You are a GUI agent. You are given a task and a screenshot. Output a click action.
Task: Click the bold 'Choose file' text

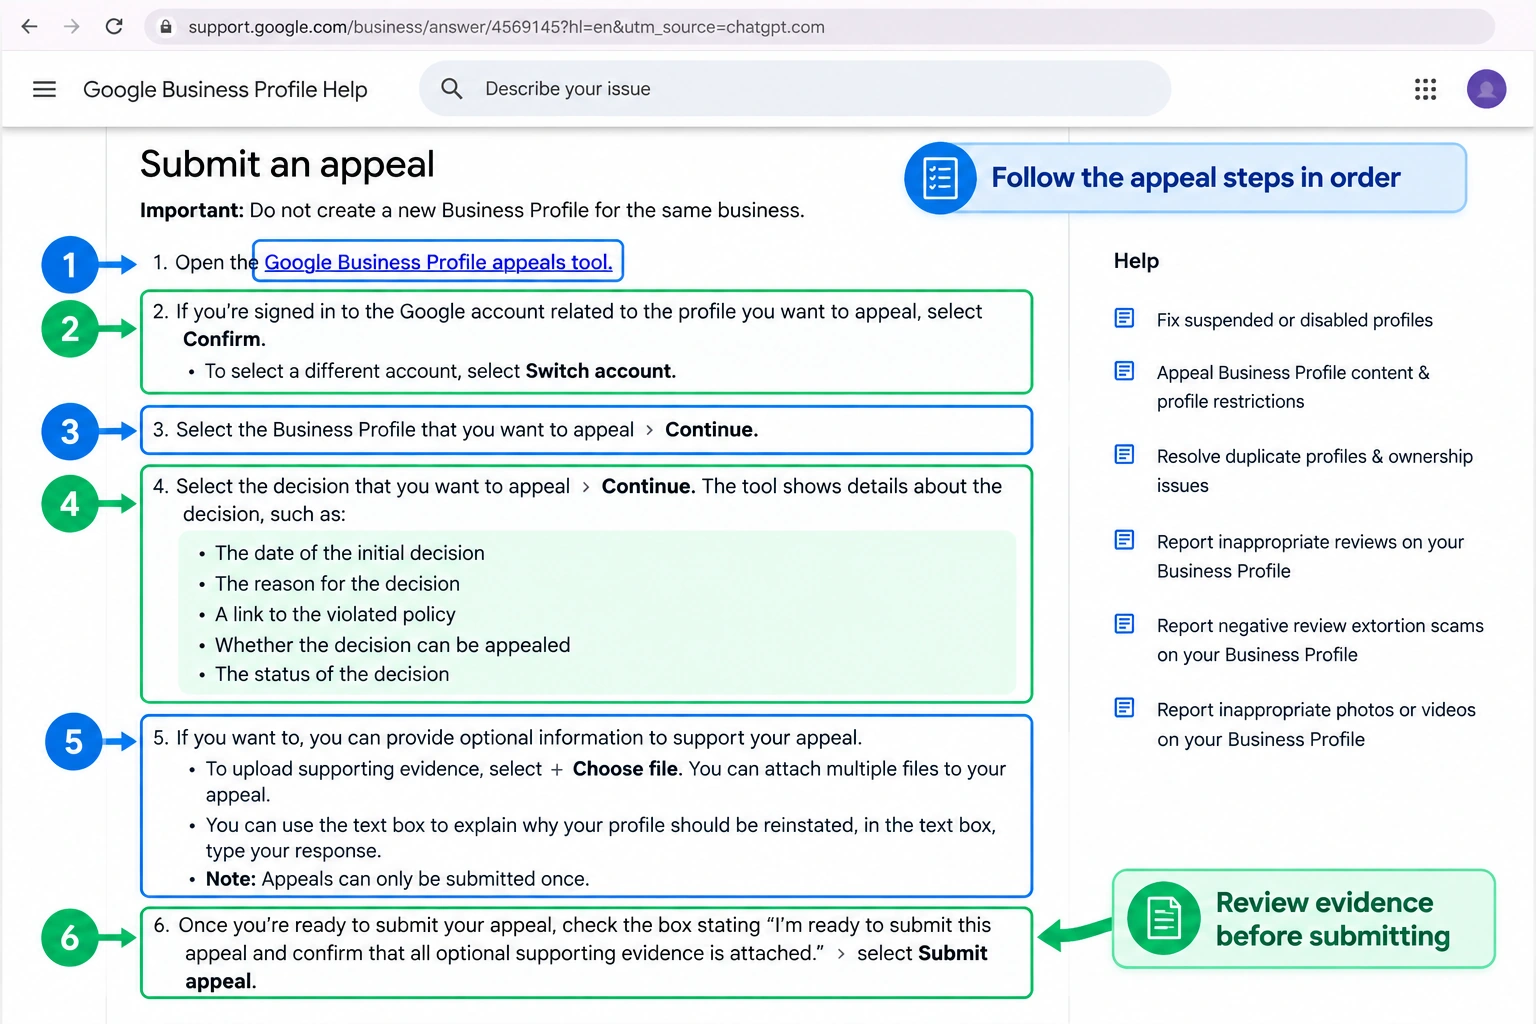coord(627,769)
